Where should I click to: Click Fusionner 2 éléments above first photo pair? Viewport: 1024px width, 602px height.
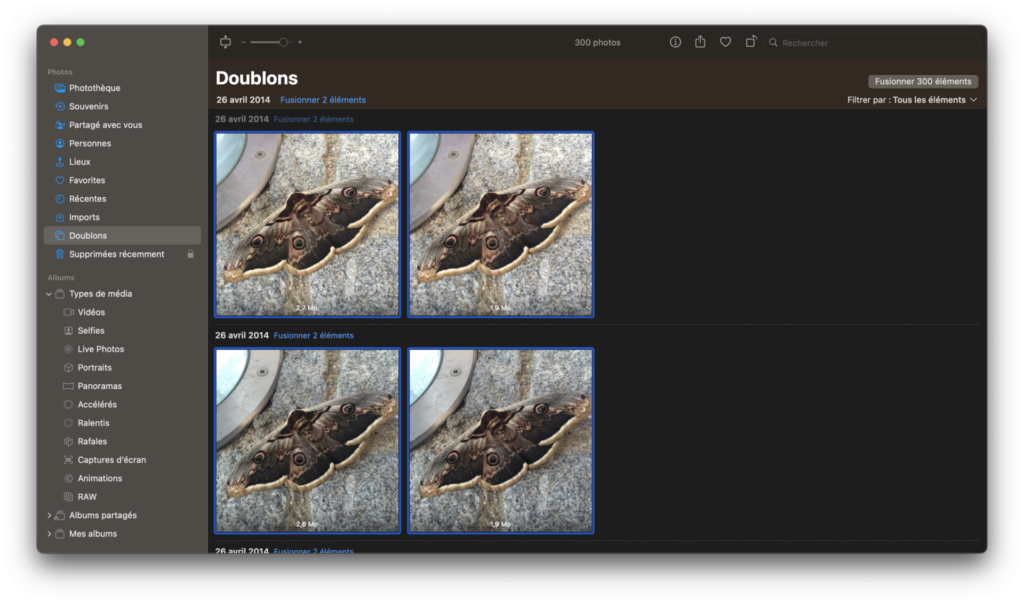point(313,119)
